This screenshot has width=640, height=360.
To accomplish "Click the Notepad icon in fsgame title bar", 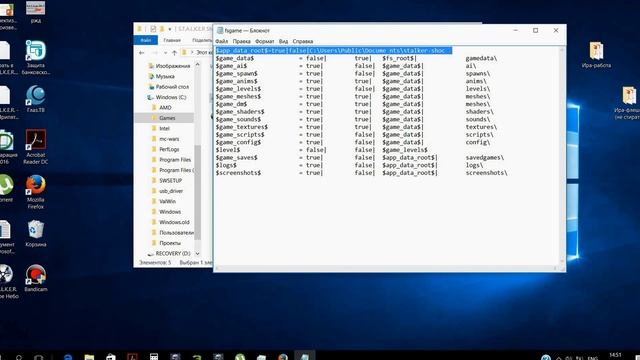I will pyautogui.click(x=220, y=31).
